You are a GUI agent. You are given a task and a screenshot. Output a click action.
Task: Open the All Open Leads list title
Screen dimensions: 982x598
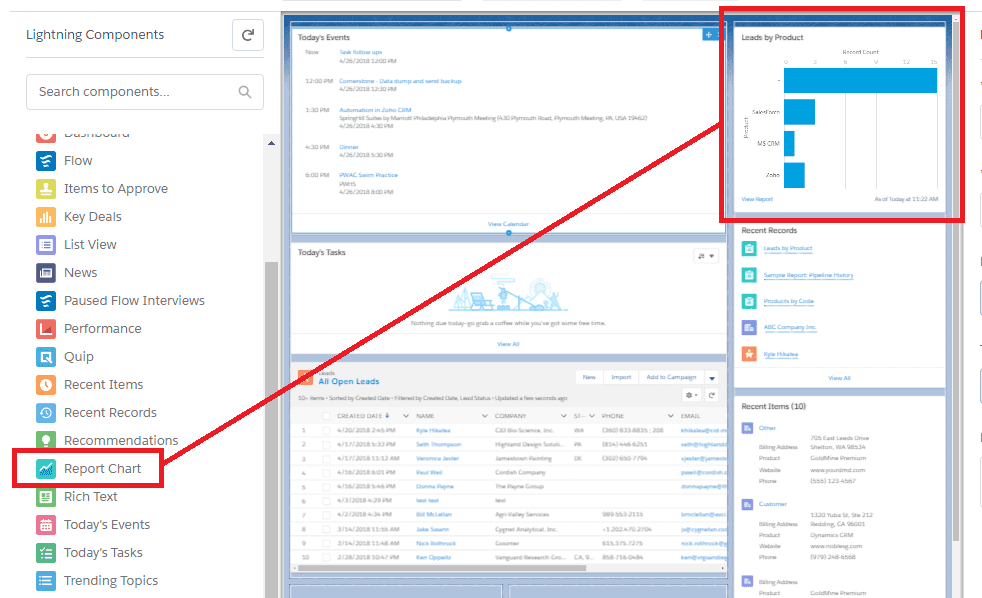point(349,381)
